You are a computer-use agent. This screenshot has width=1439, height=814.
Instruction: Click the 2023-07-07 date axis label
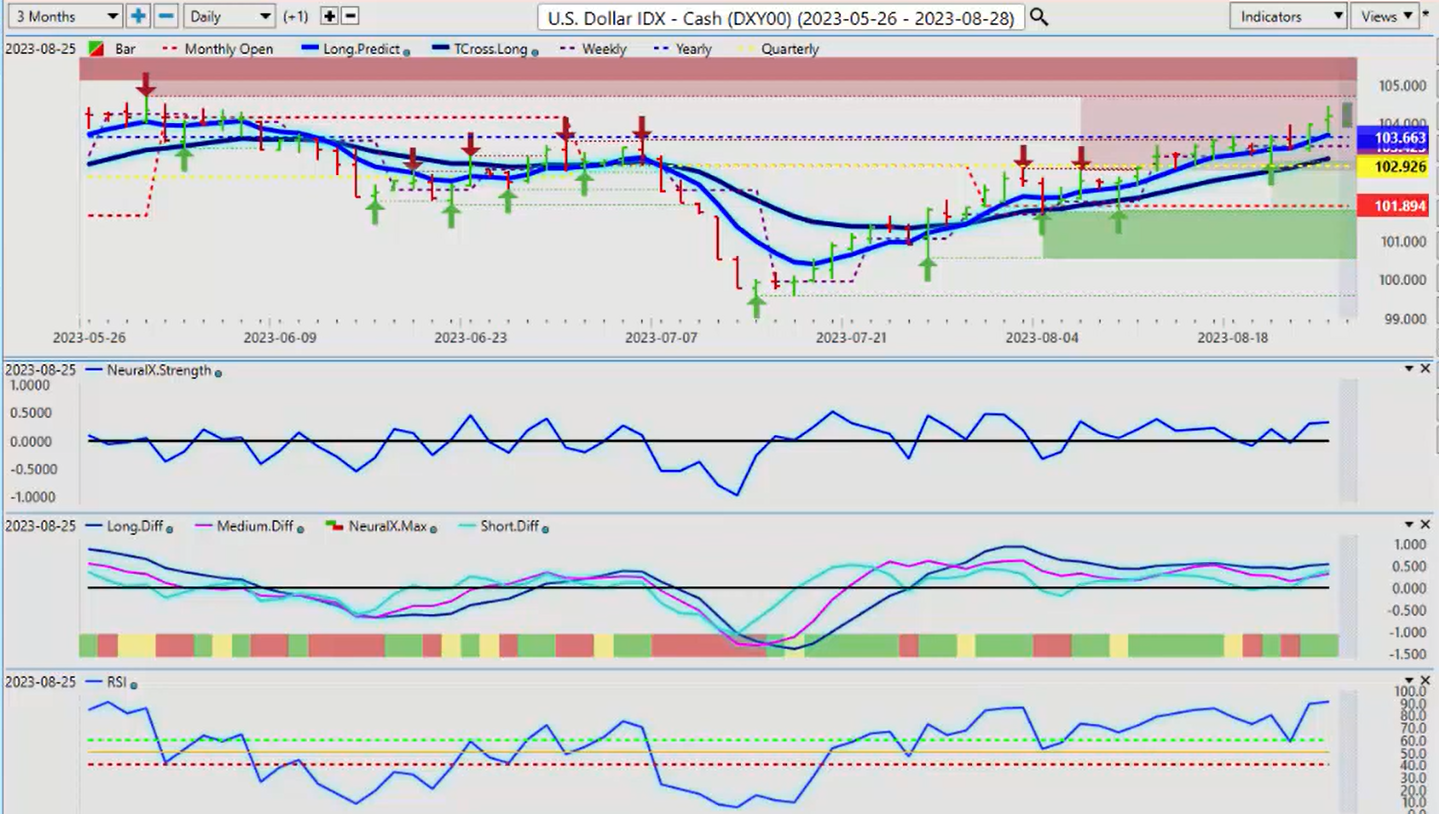(661, 338)
